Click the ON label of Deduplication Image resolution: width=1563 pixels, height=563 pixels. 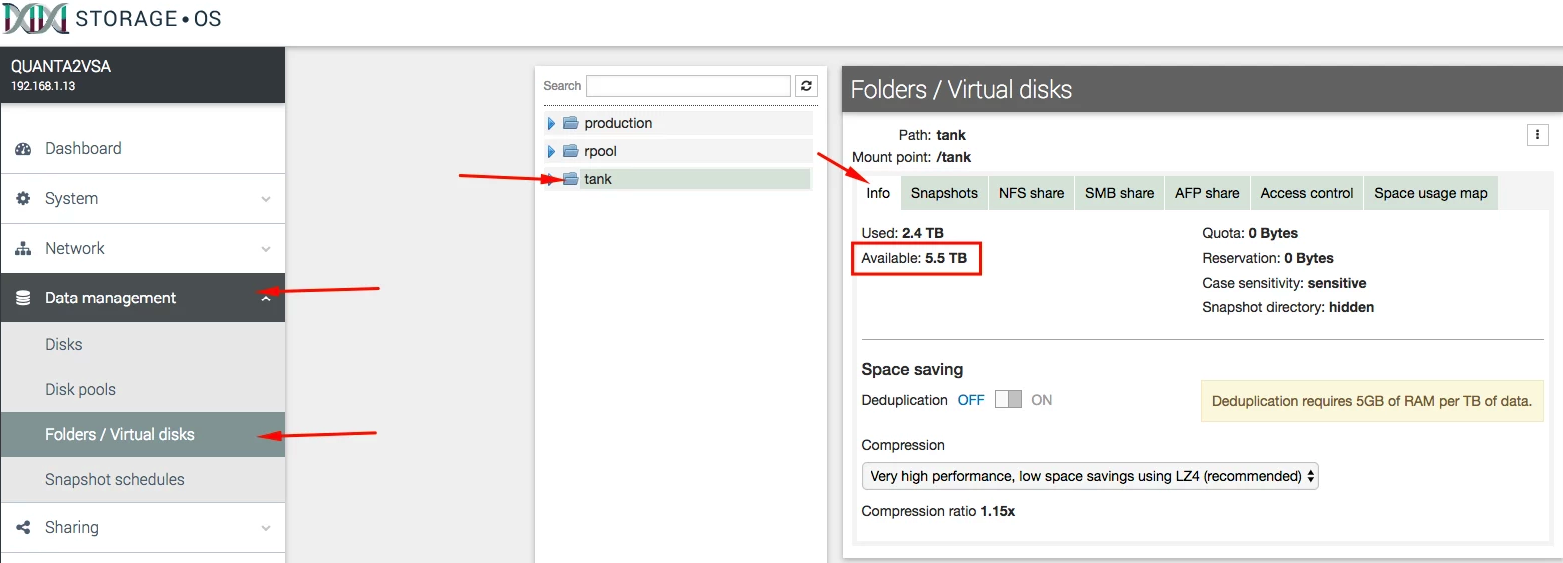[x=1042, y=400]
